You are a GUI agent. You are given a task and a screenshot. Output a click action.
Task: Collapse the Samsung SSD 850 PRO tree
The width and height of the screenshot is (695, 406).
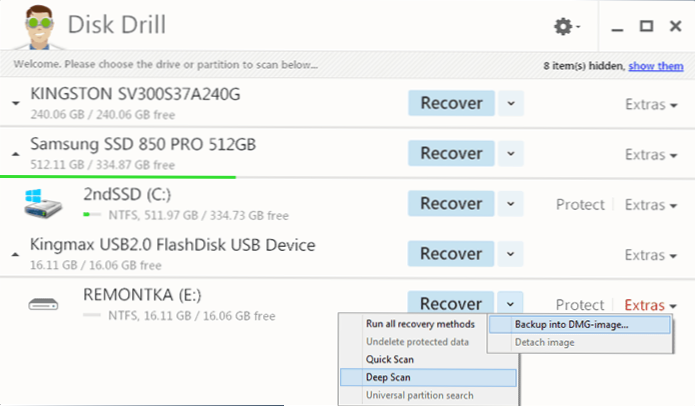pyautogui.click(x=16, y=154)
